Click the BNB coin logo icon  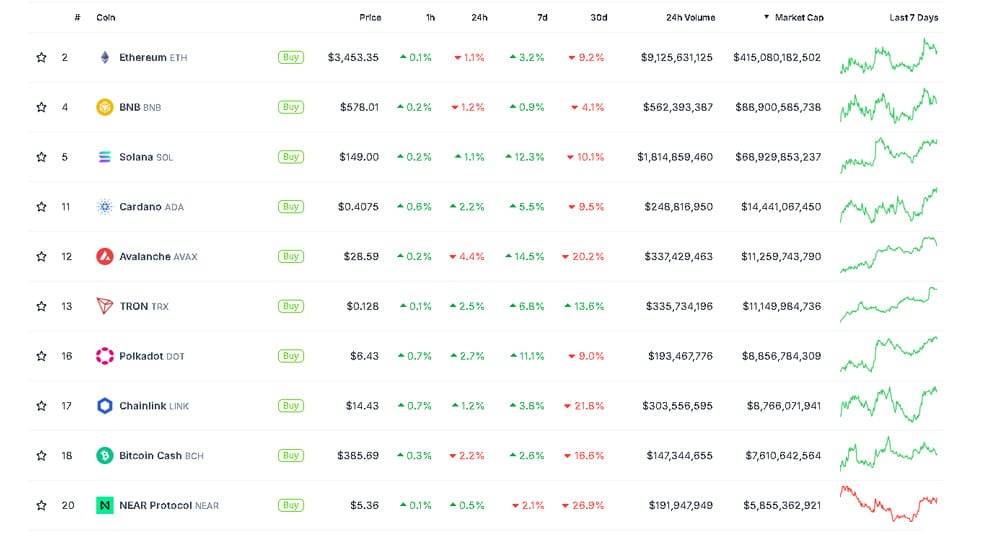pyautogui.click(x=105, y=107)
